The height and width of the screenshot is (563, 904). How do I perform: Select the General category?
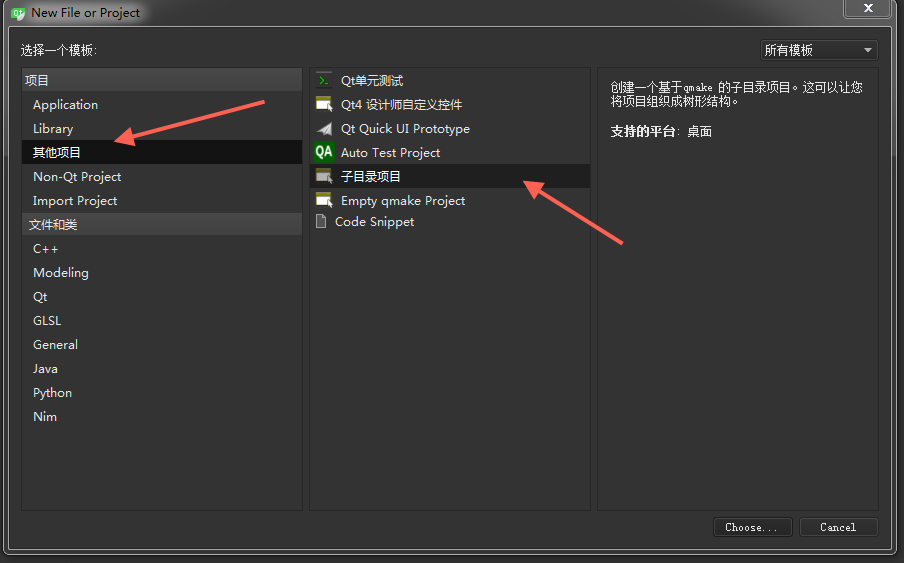click(162, 345)
